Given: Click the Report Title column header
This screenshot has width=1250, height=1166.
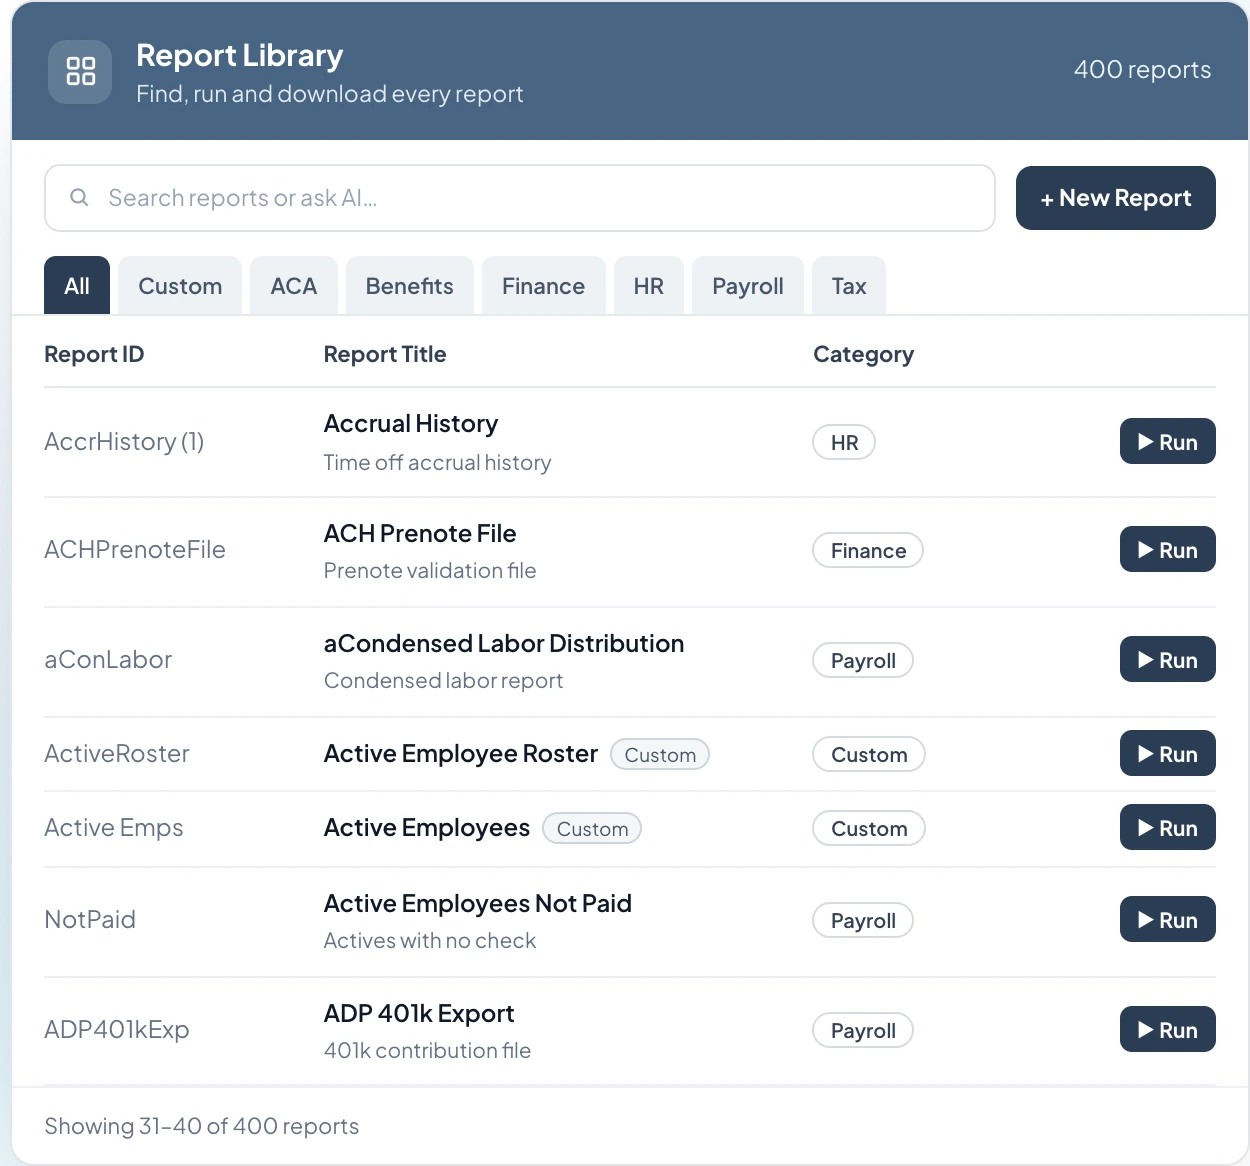Looking at the screenshot, I should point(385,354).
